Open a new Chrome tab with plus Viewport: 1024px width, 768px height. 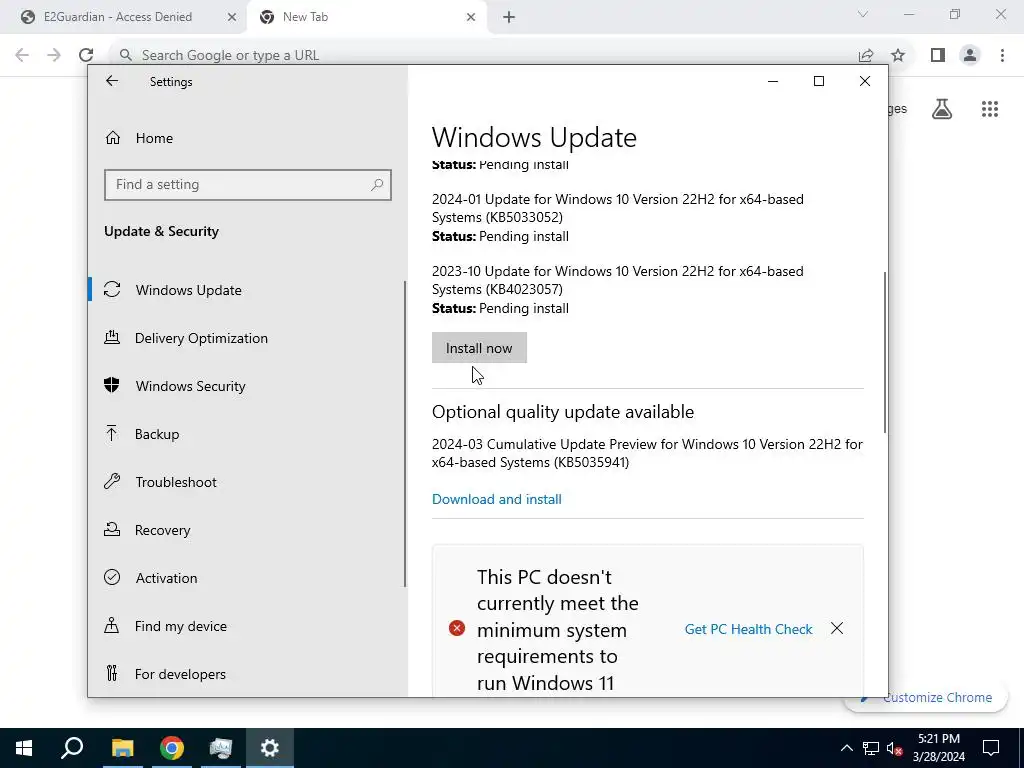tap(509, 18)
